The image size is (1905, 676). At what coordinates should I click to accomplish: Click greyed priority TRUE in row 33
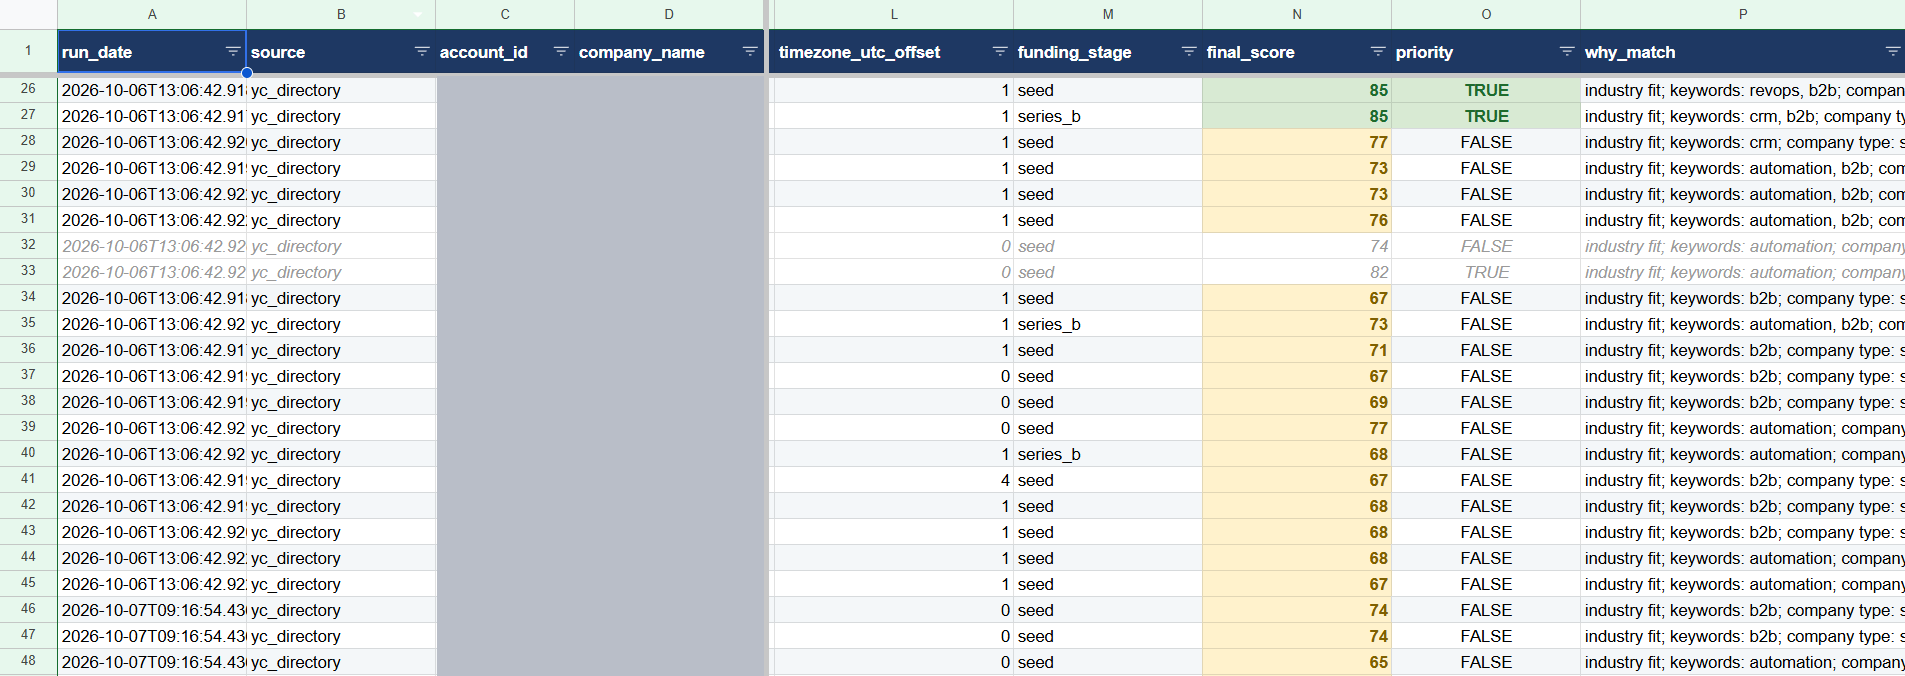[x=1486, y=272]
